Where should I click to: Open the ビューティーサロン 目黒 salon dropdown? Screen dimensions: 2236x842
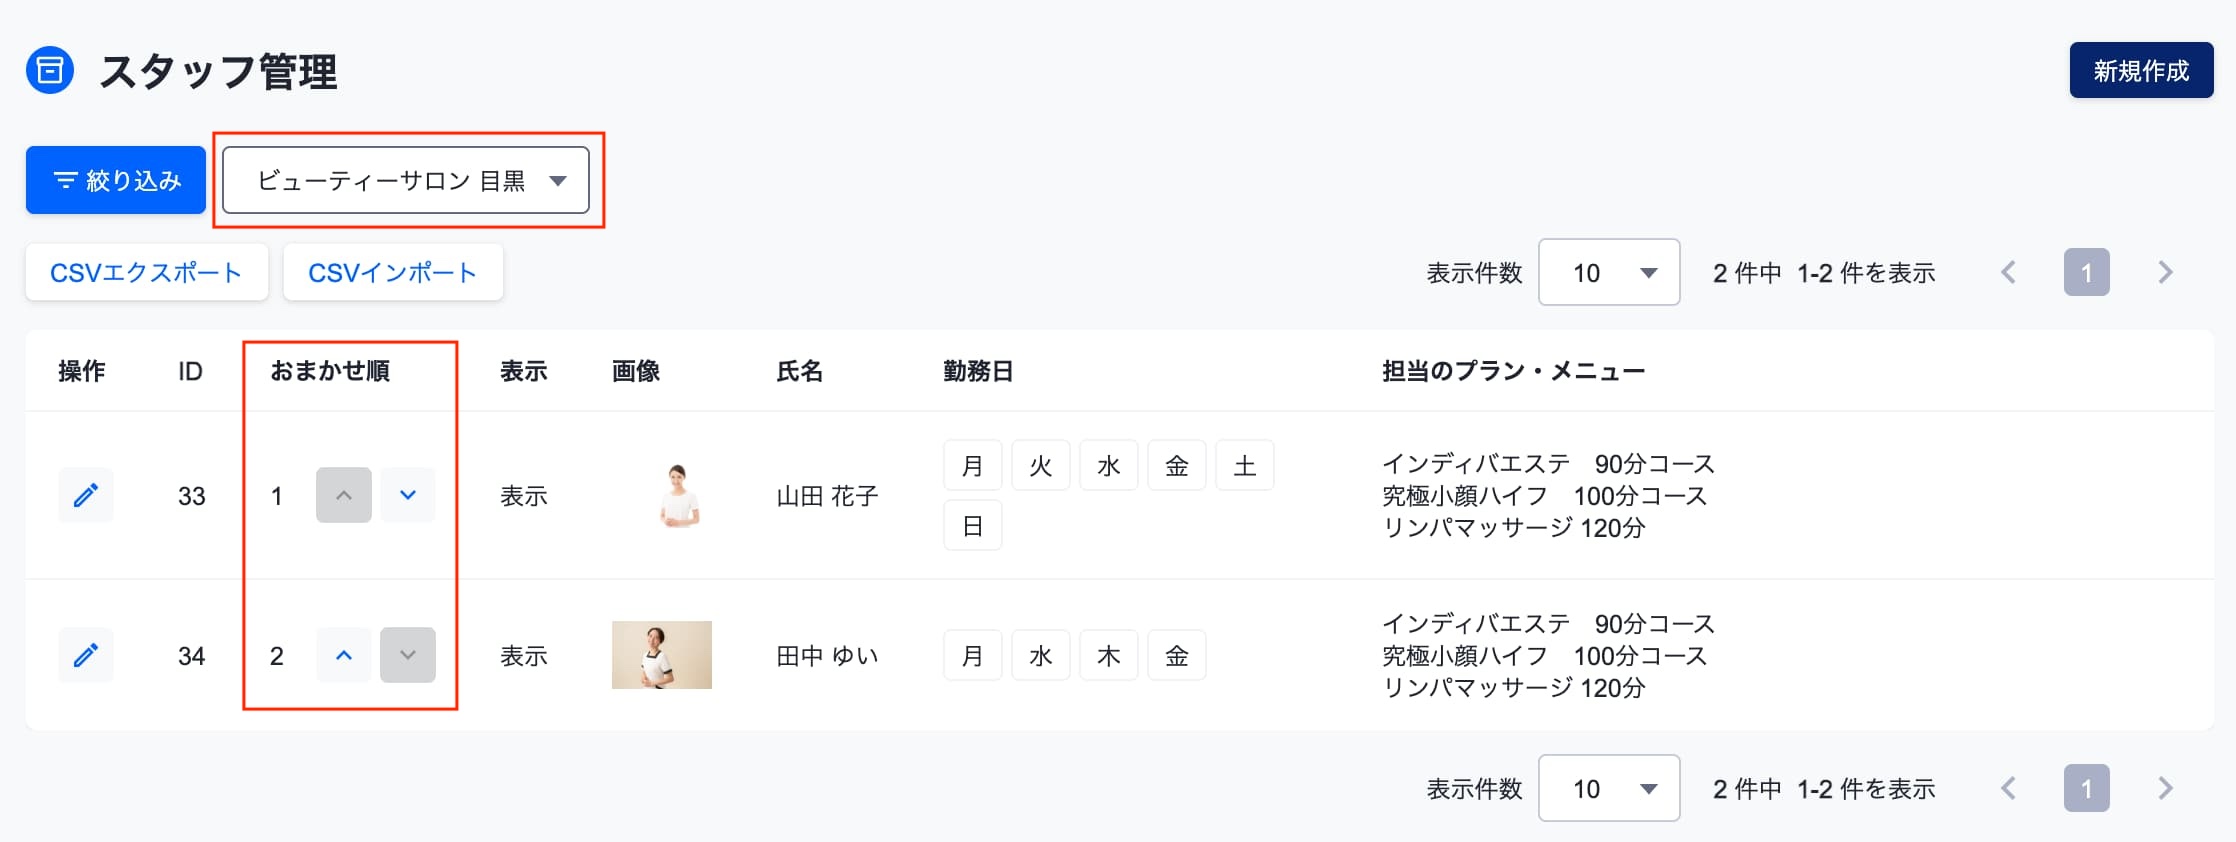click(x=406, y=180)
